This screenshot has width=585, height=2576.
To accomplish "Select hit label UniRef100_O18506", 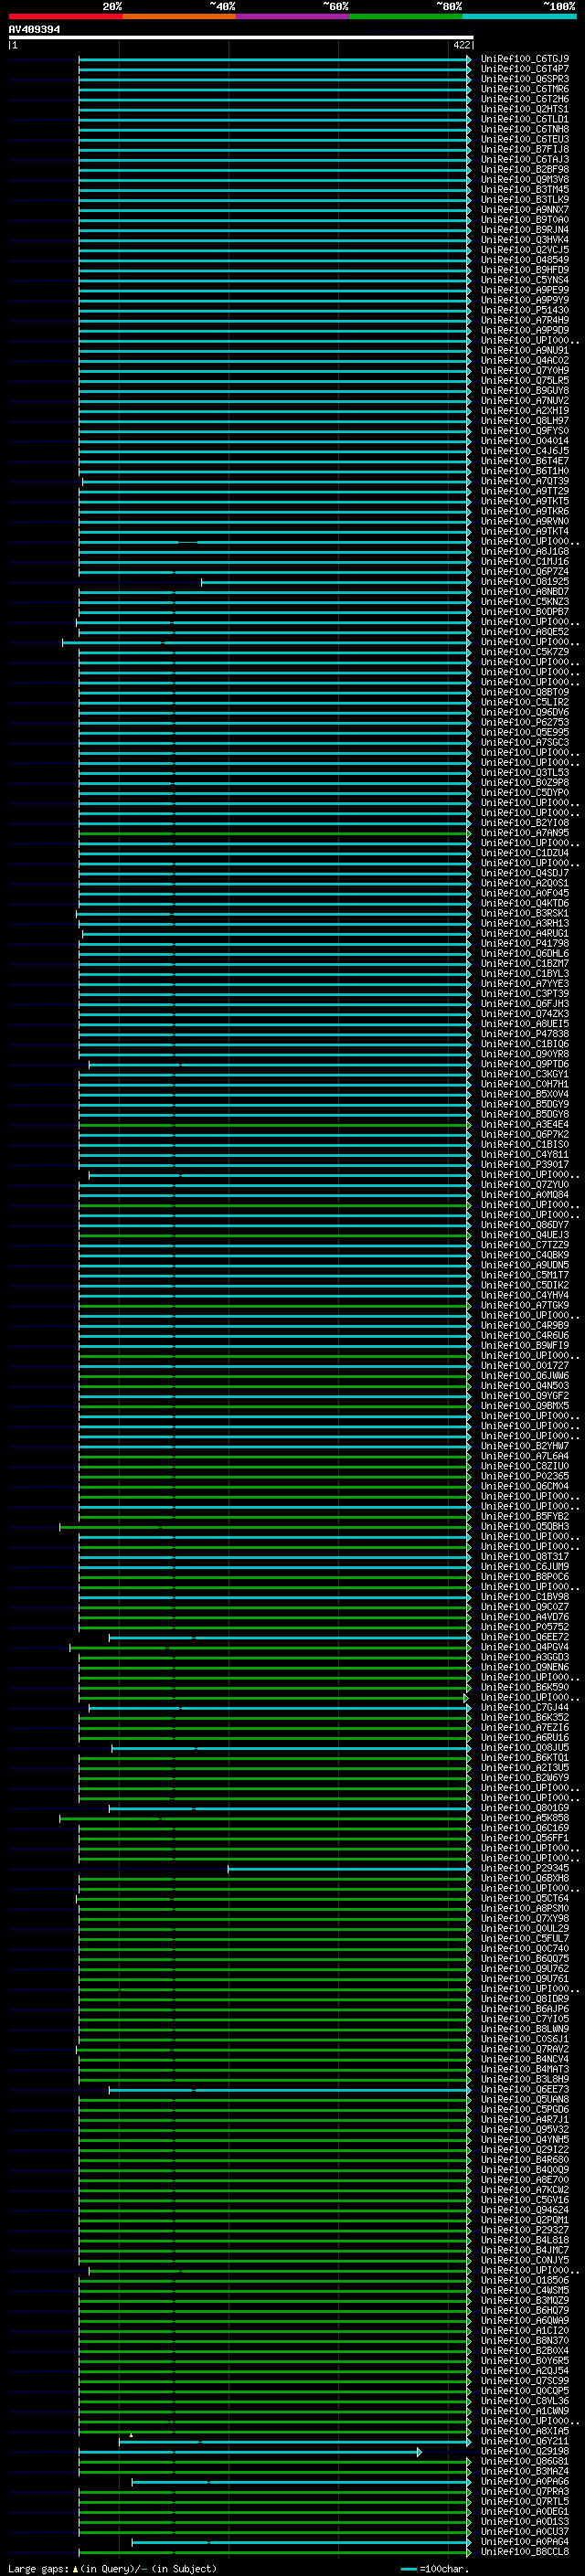I will click(x=525, y=2281).
